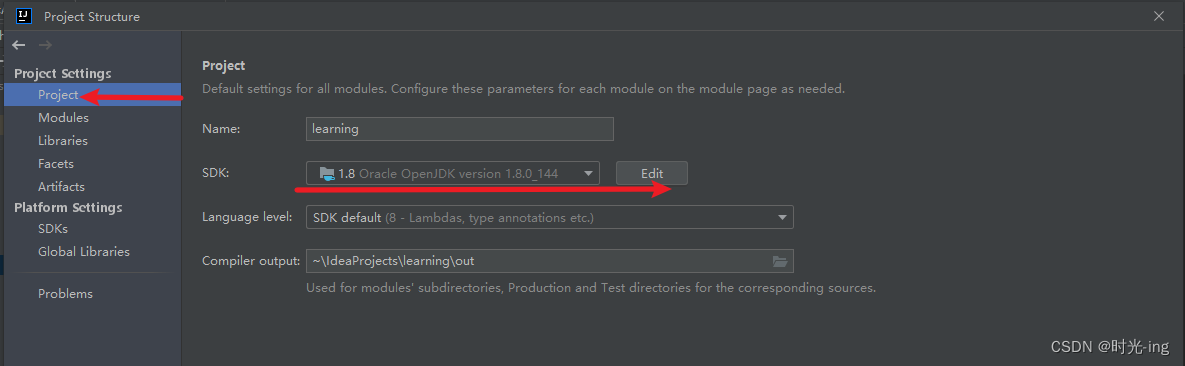
Task: Open Global Libraries page
Action: coord(84,252)
